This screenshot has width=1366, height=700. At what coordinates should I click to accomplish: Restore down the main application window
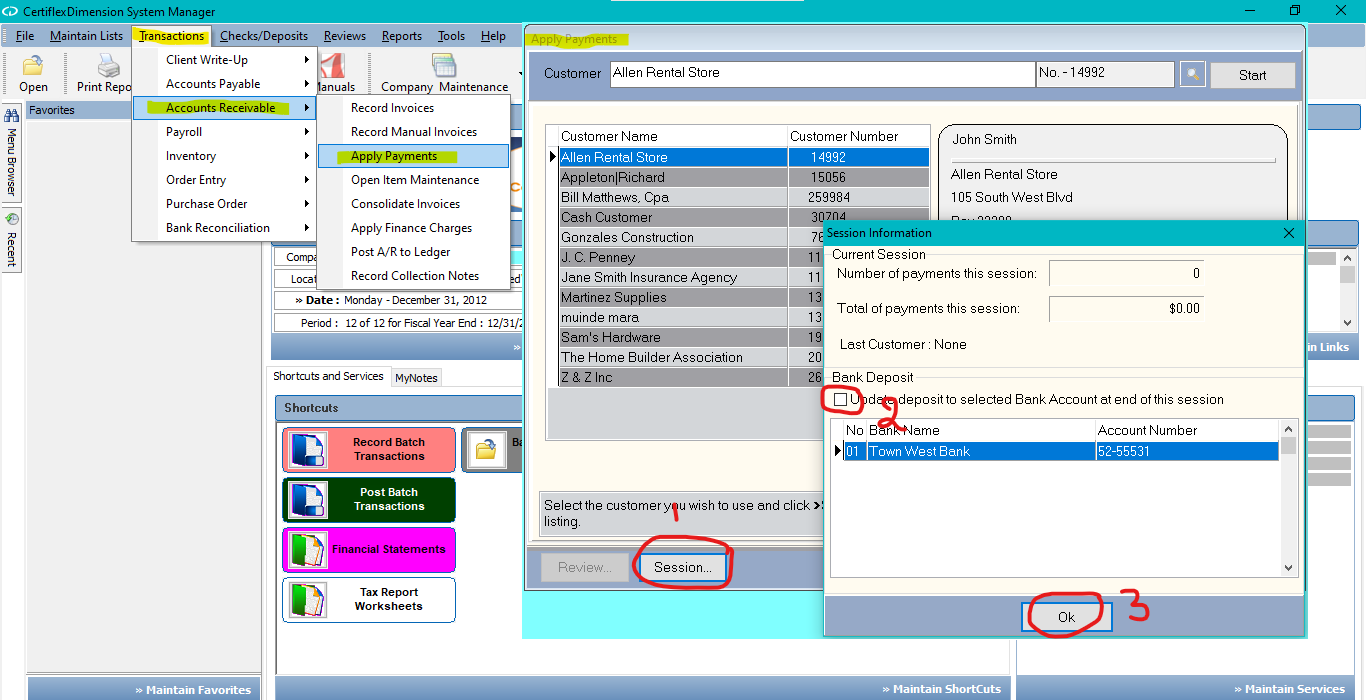(1295, 11)
